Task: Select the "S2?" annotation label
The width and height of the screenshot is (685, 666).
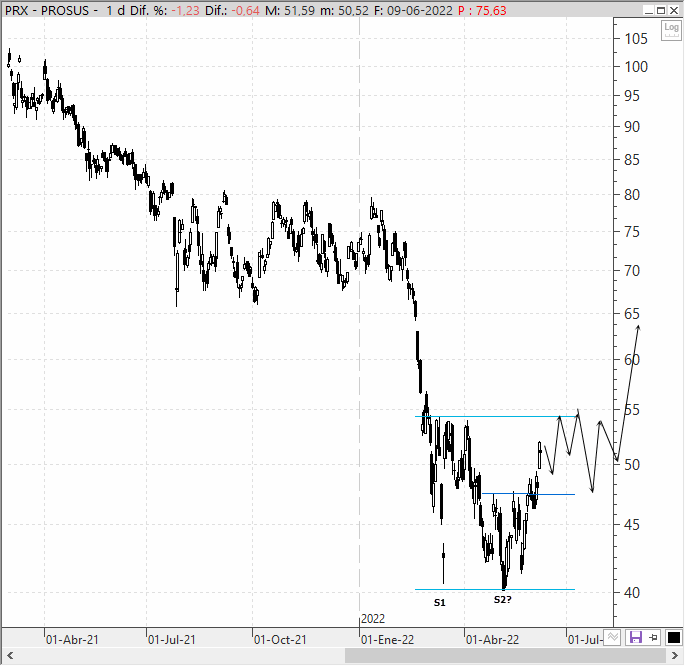Action: click(502, 600)
